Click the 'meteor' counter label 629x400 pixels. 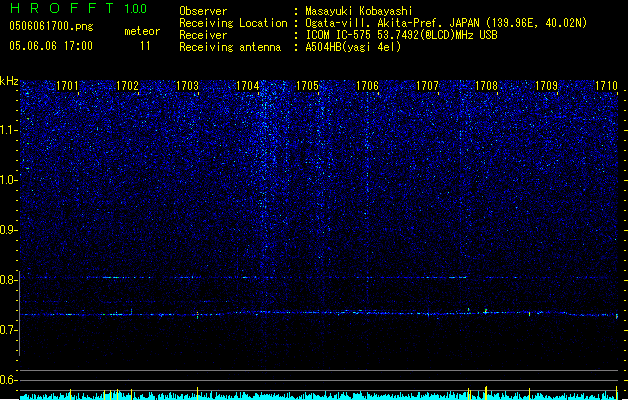(142, 31)
